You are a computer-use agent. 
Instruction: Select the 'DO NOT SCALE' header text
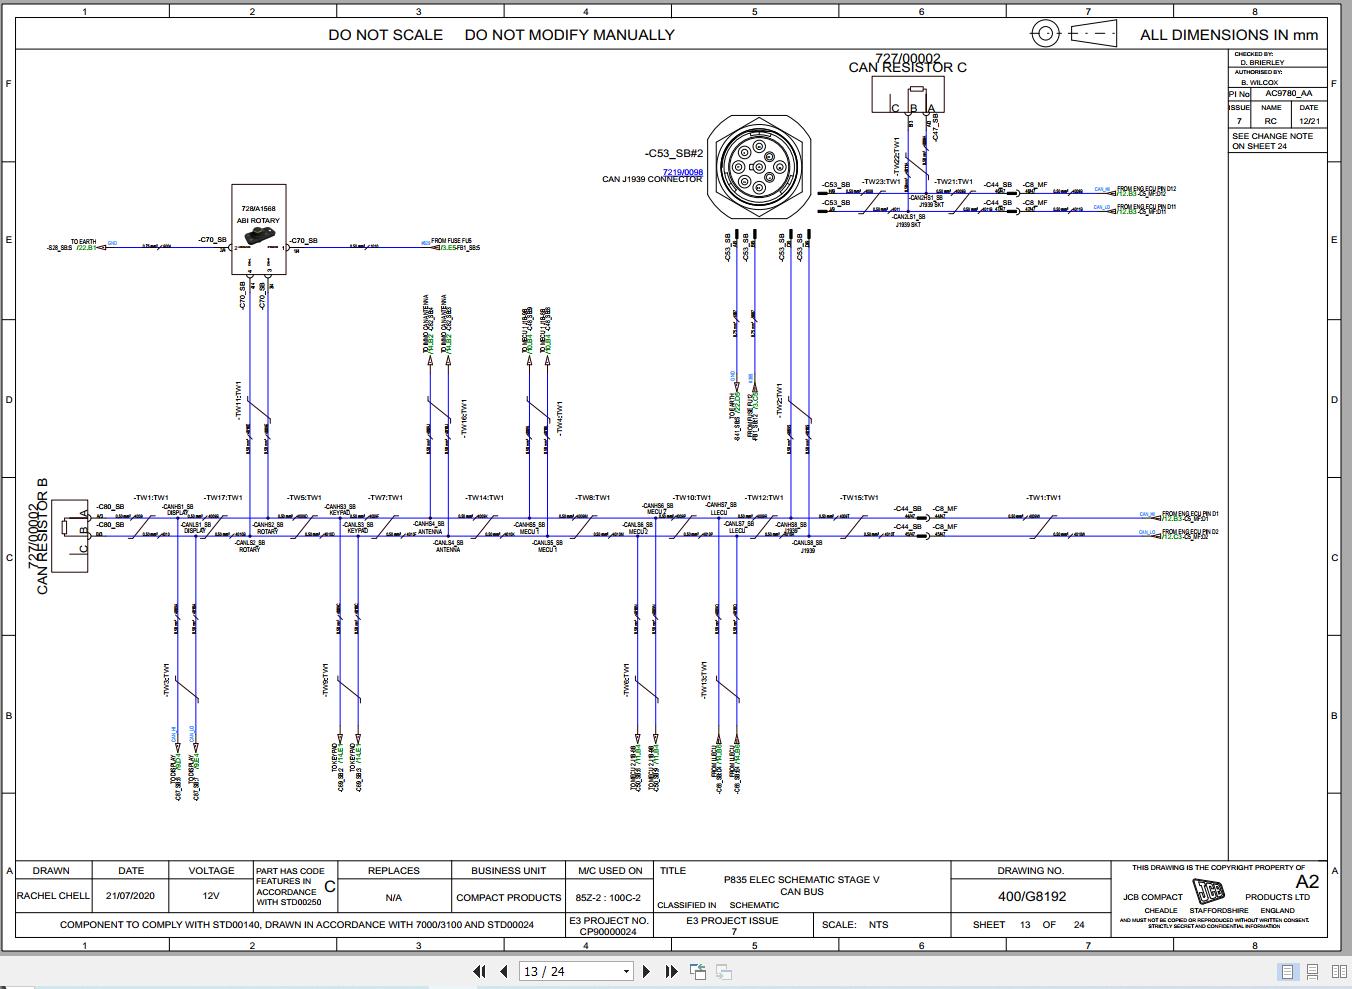pos(386,35)
